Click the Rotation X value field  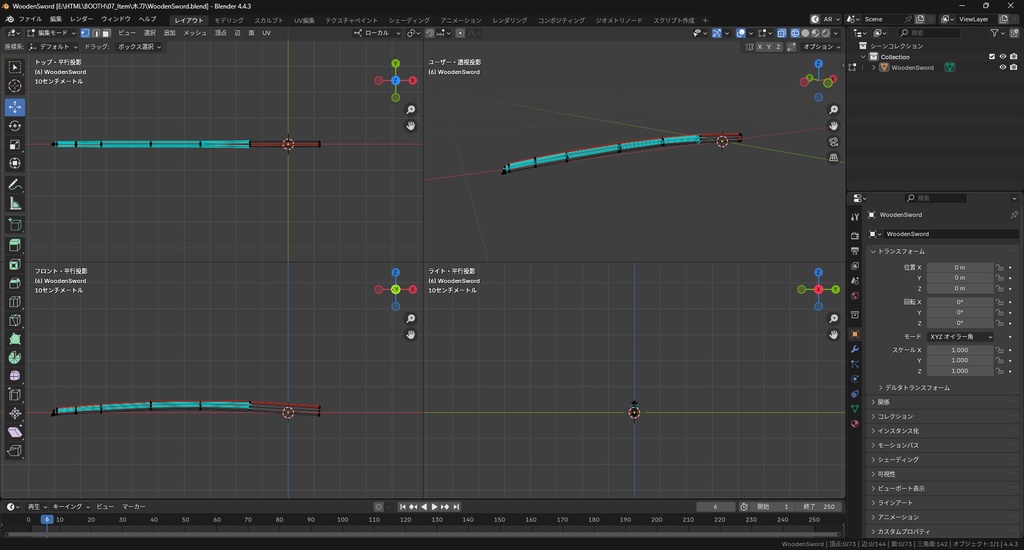tap(959, 302)
